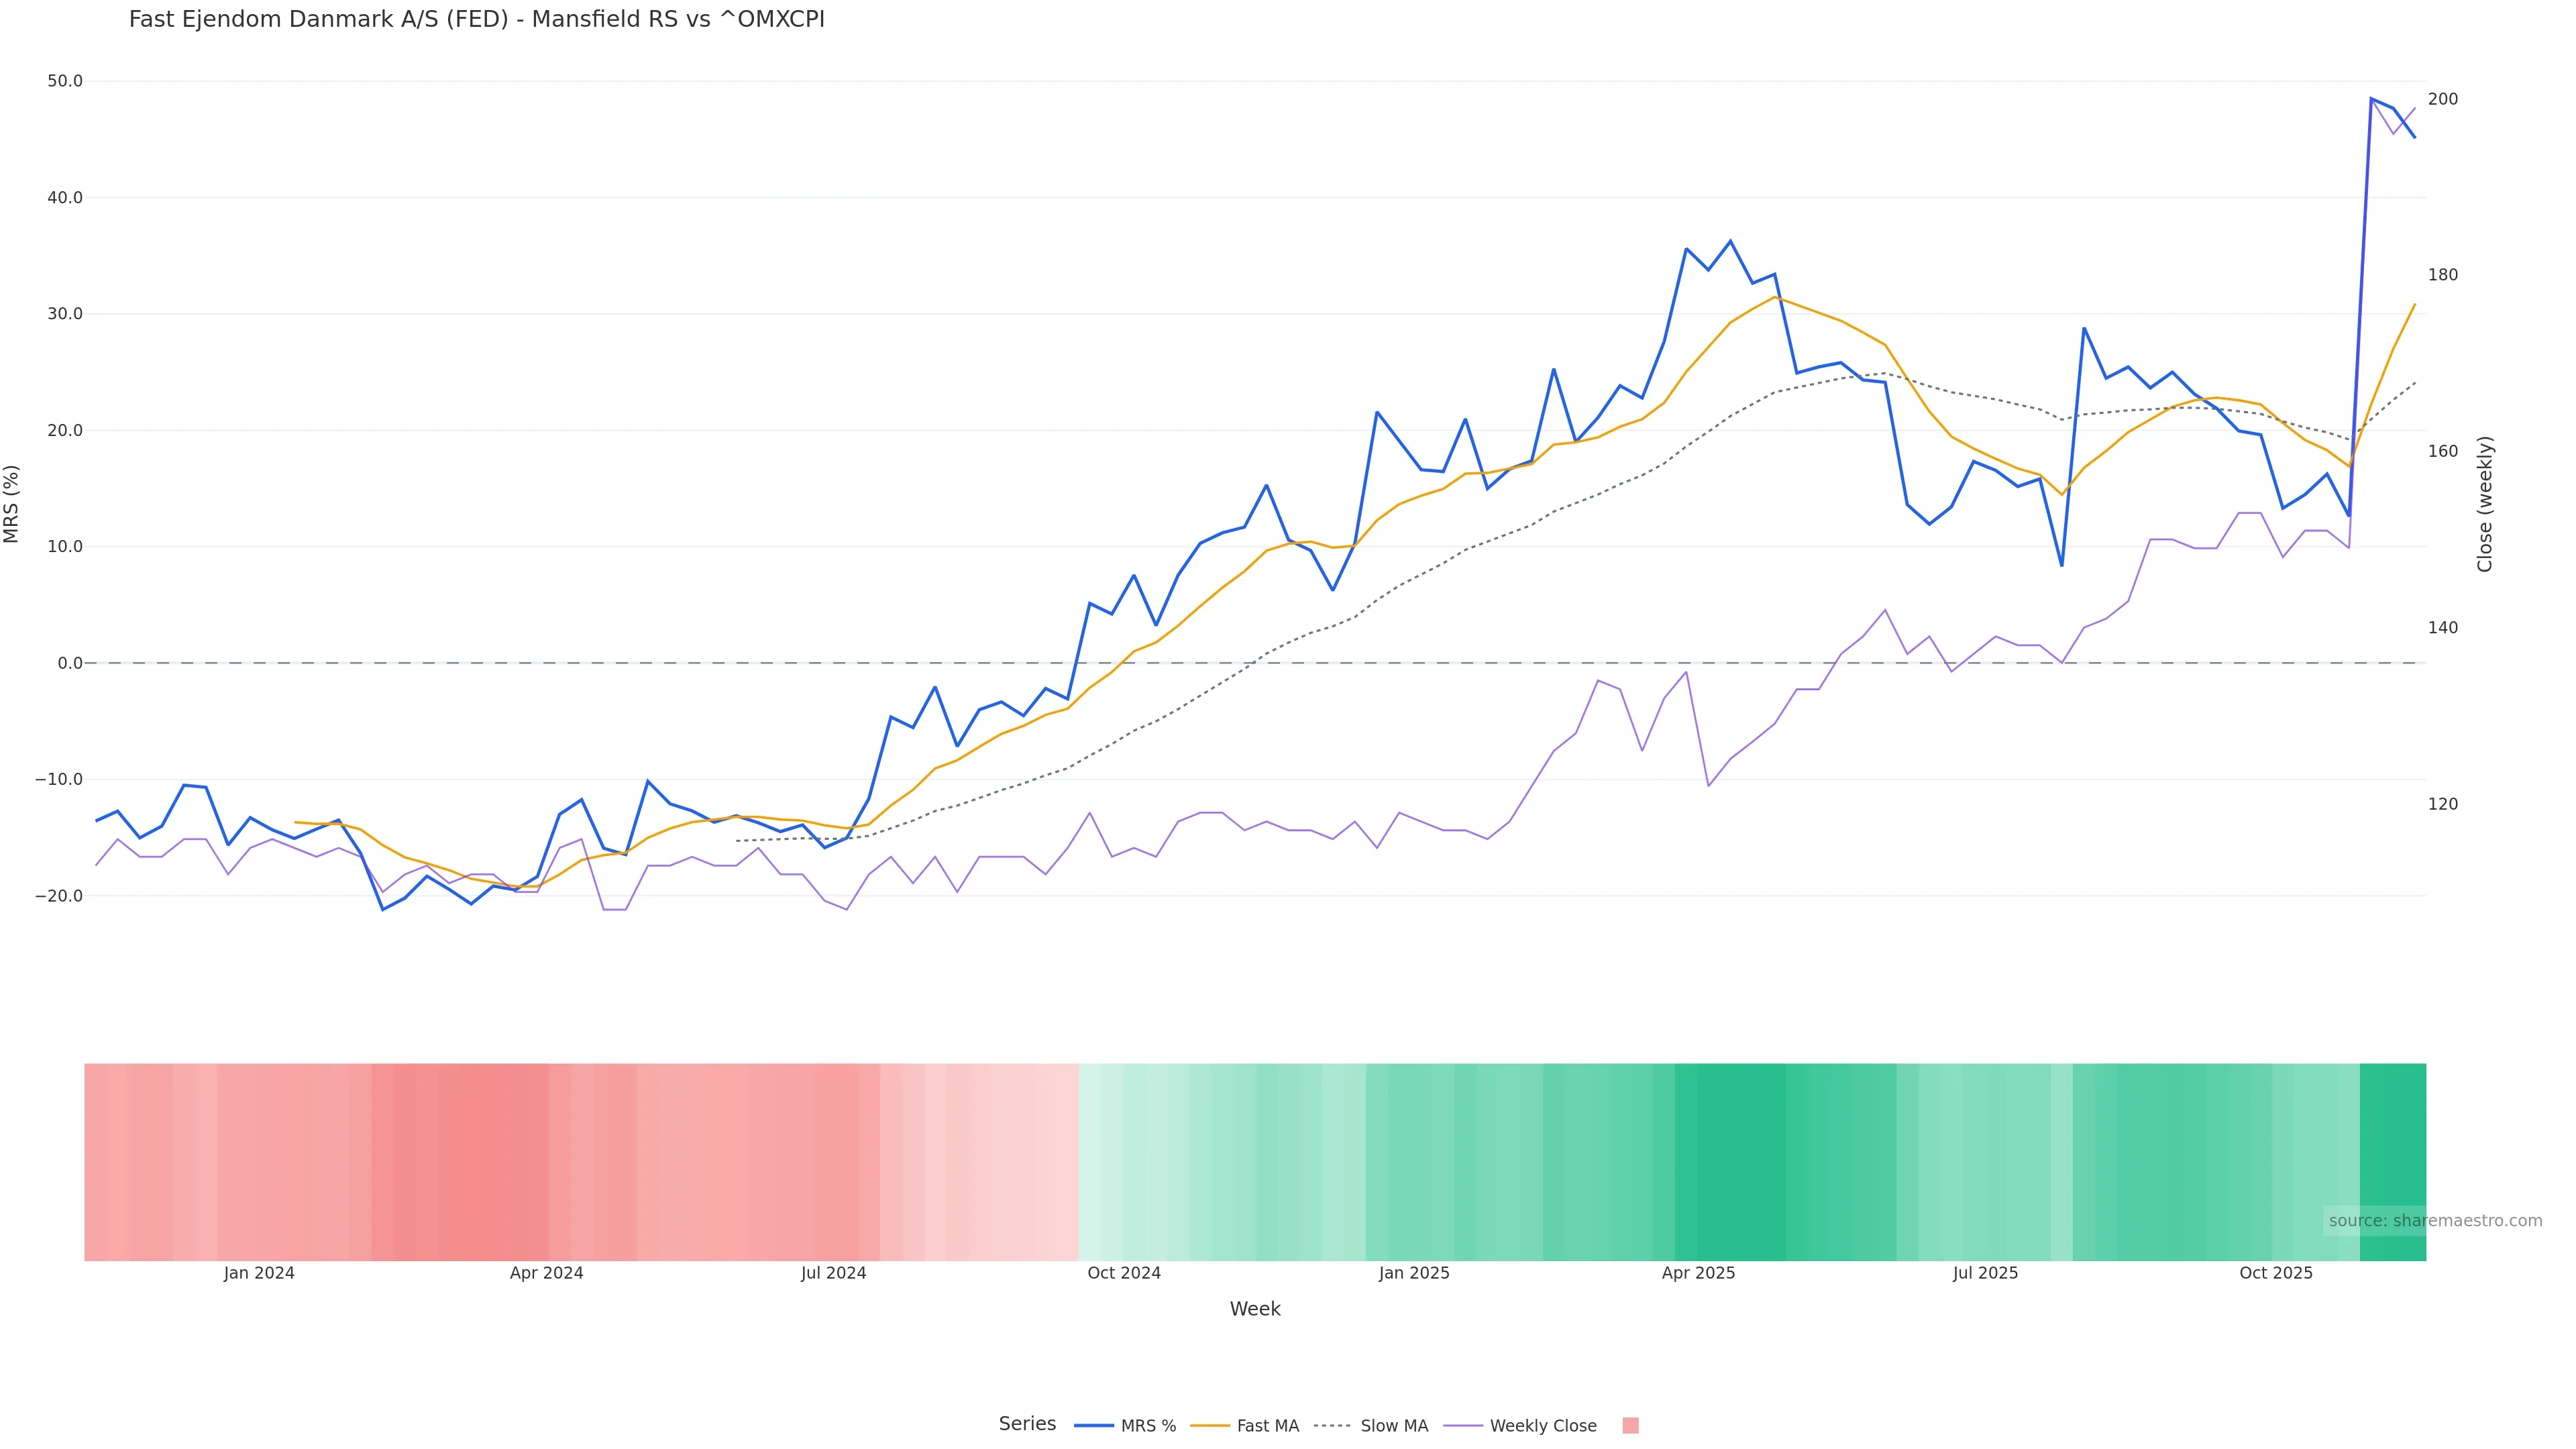Click the Apr 2024 x-axis label

pos(546,1274)
